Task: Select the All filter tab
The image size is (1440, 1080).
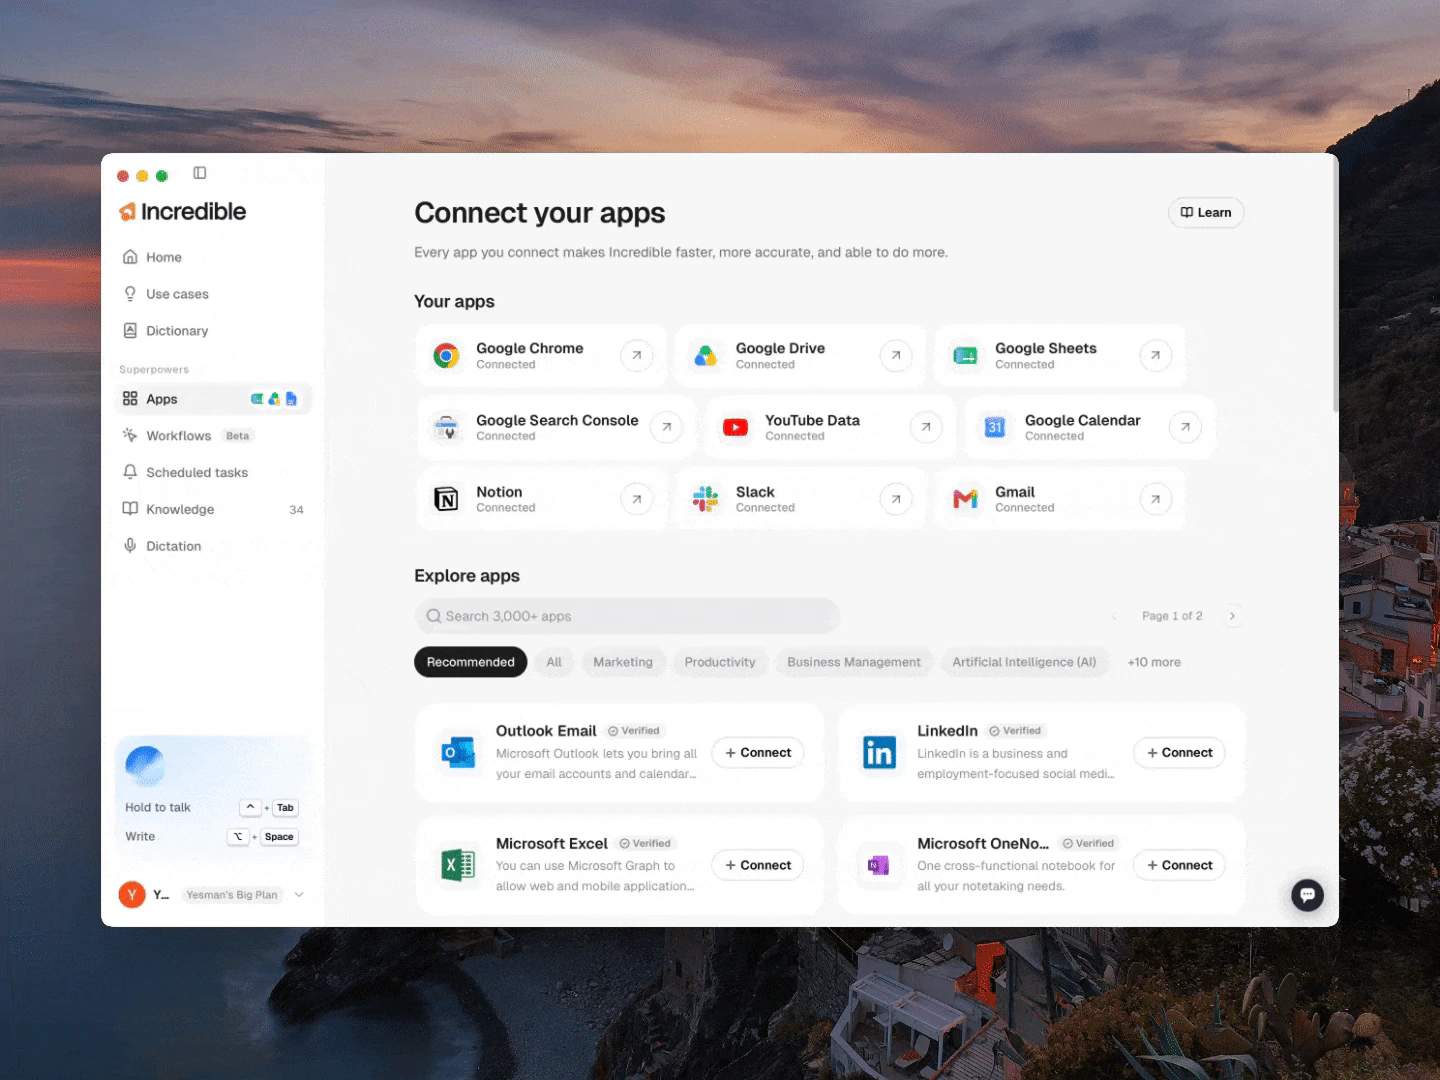Action: coord(554,662)
